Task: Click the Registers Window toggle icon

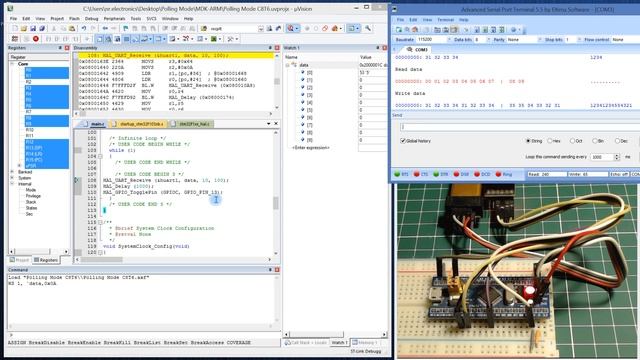Action: click(x=127, y=39)
